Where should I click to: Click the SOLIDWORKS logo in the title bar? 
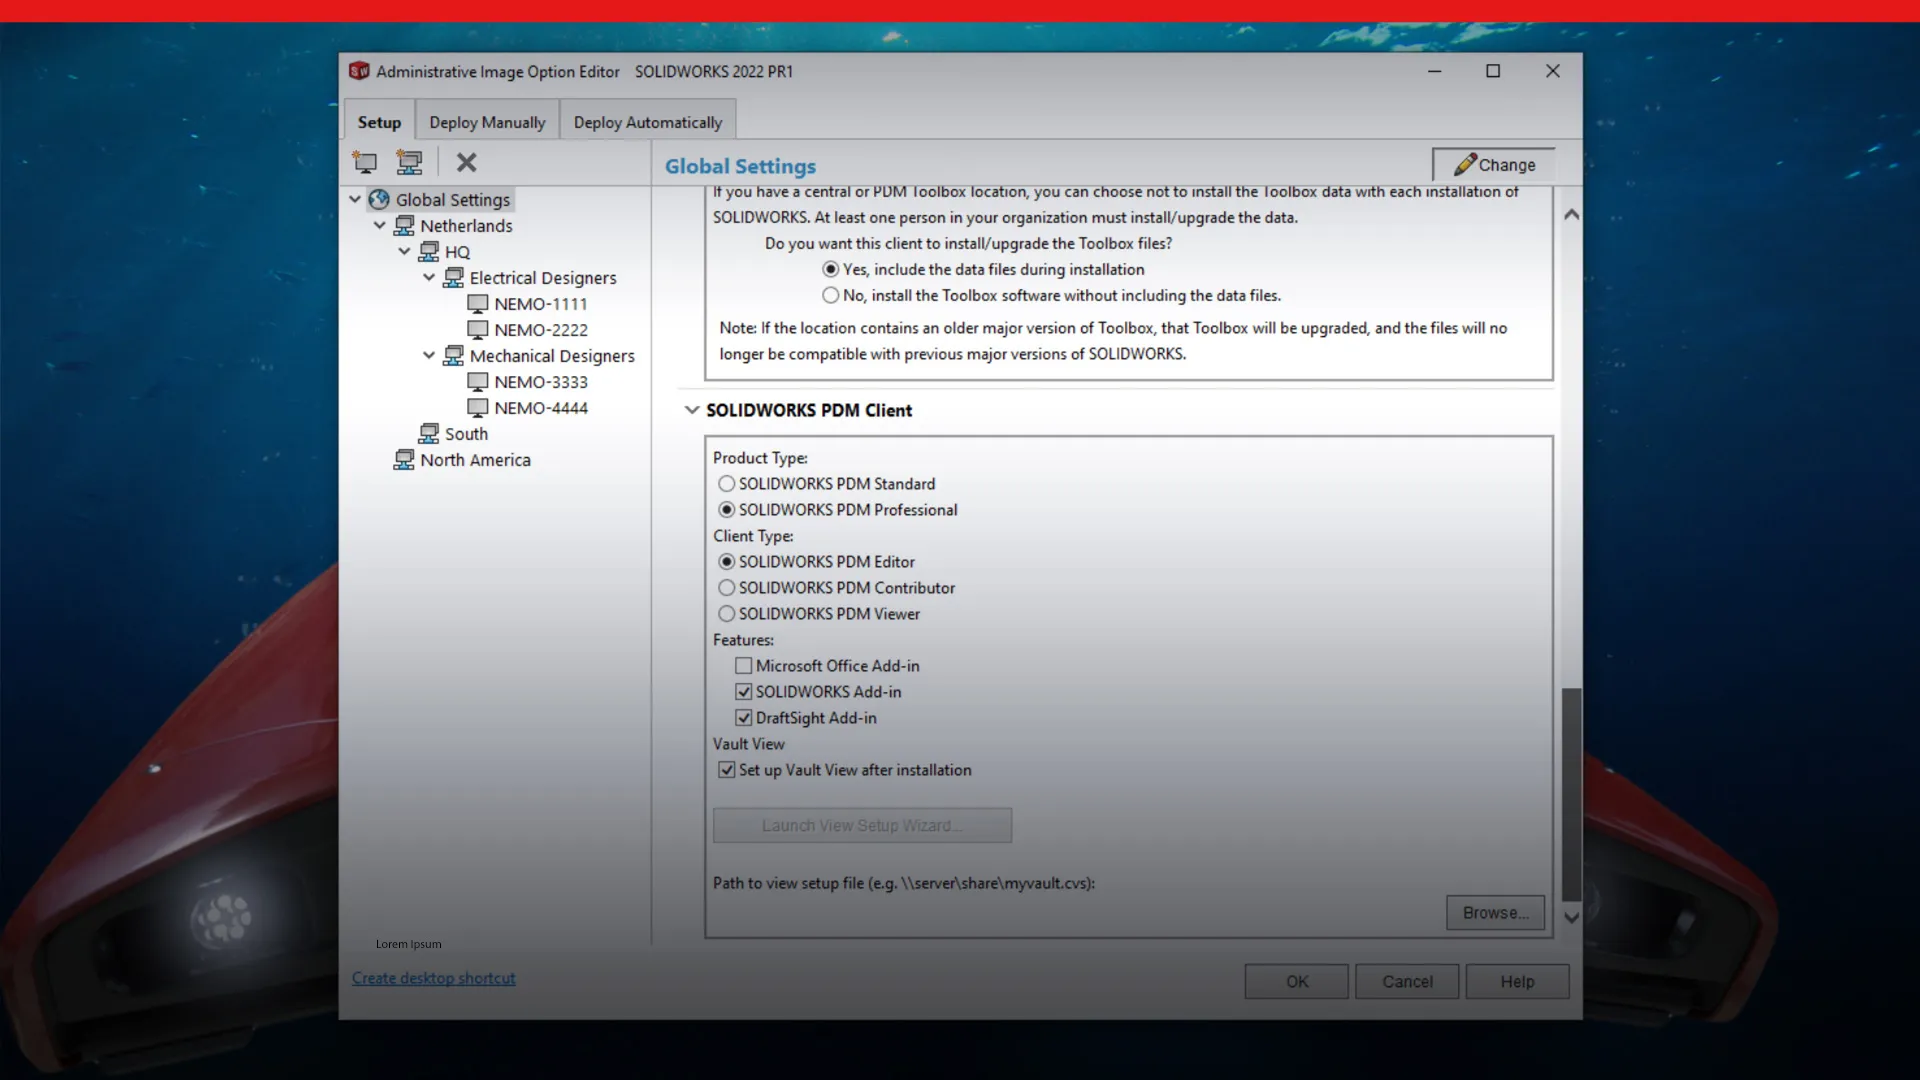point(358,71)
